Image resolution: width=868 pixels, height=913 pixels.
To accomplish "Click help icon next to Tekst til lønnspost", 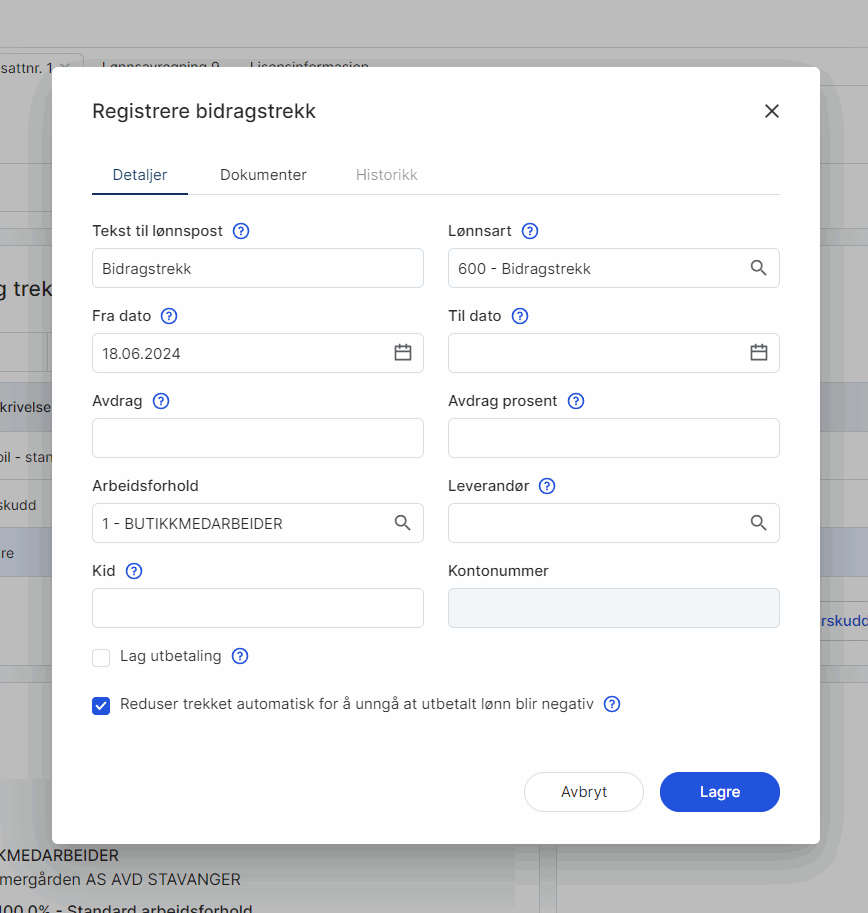I will coord(241,231).
